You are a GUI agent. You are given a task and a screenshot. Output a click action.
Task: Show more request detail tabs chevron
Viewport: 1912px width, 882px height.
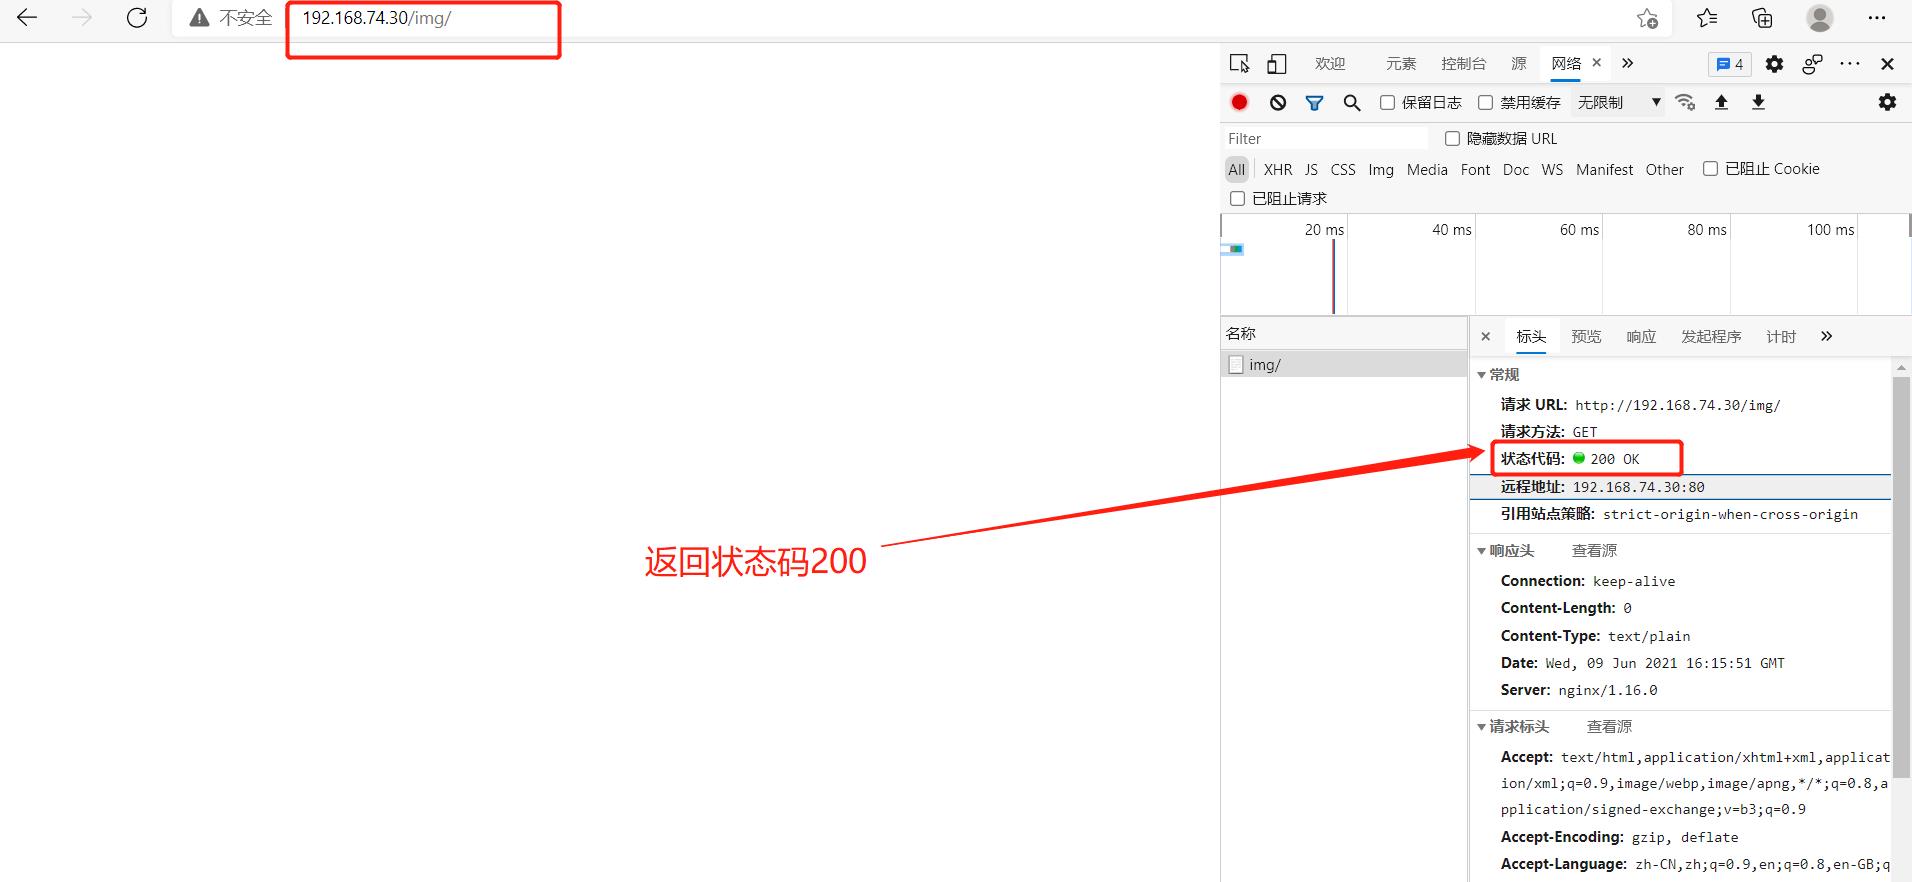(1826, 336)
